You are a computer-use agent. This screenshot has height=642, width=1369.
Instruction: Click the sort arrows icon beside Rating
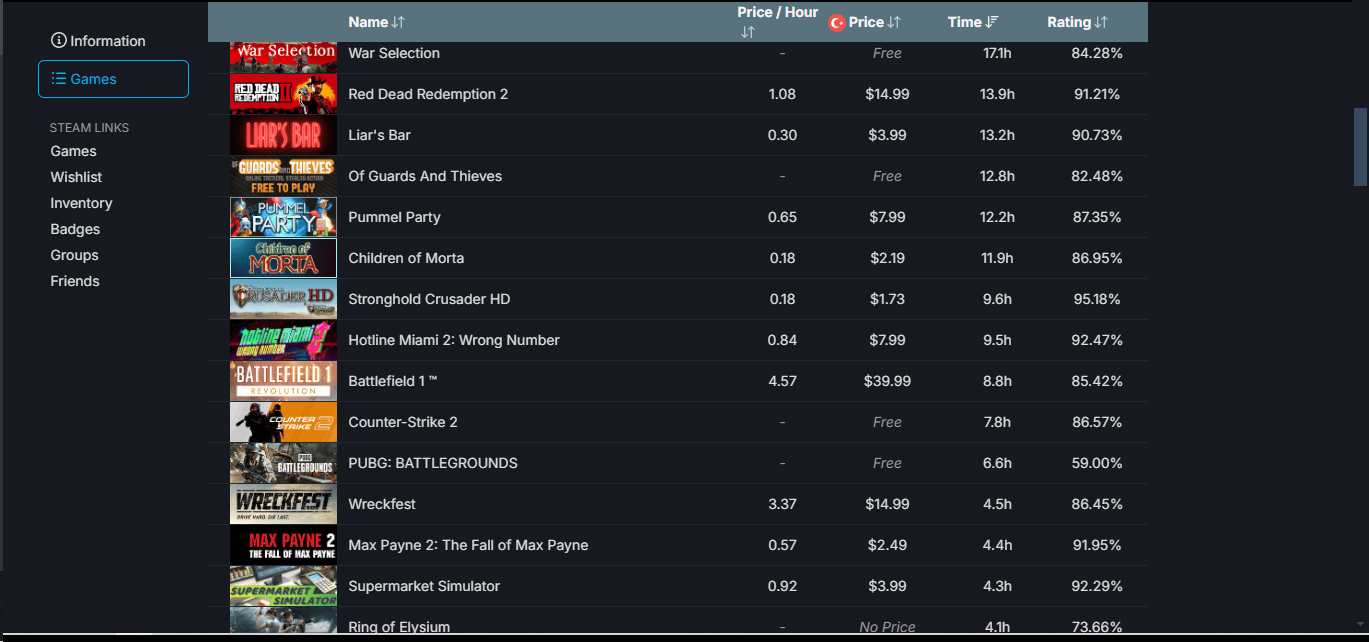pos(1101,22)
